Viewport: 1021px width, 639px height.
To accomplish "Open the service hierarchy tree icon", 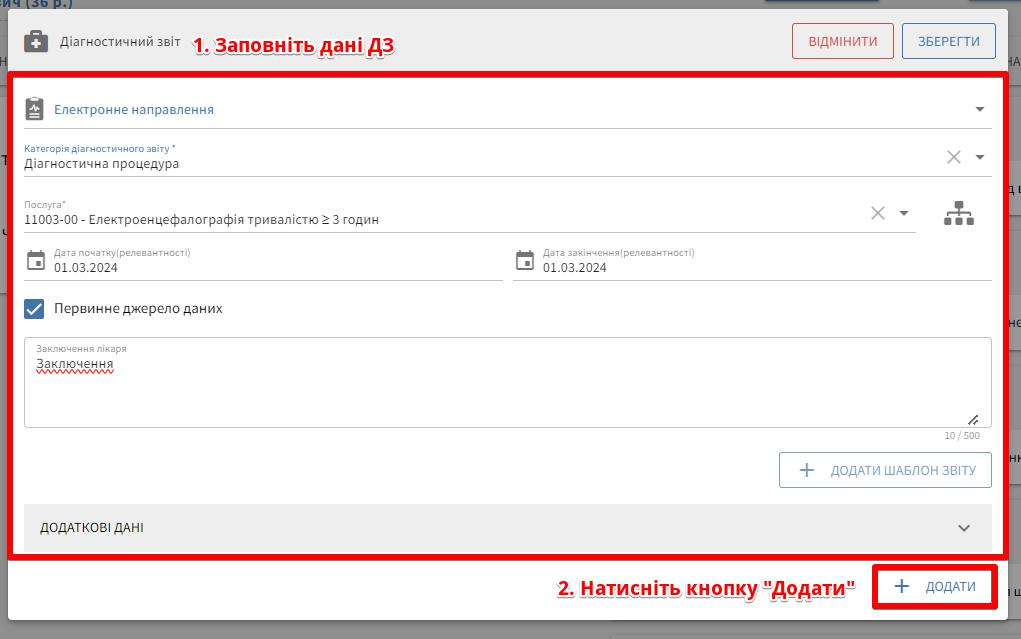I will [x=958, y=213].
